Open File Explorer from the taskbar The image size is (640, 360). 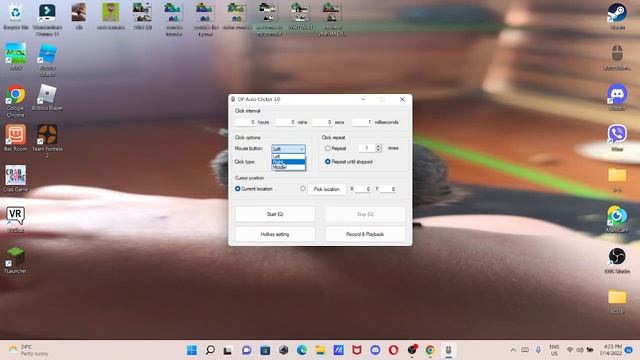pyautogui.click(x=320, y=350)
